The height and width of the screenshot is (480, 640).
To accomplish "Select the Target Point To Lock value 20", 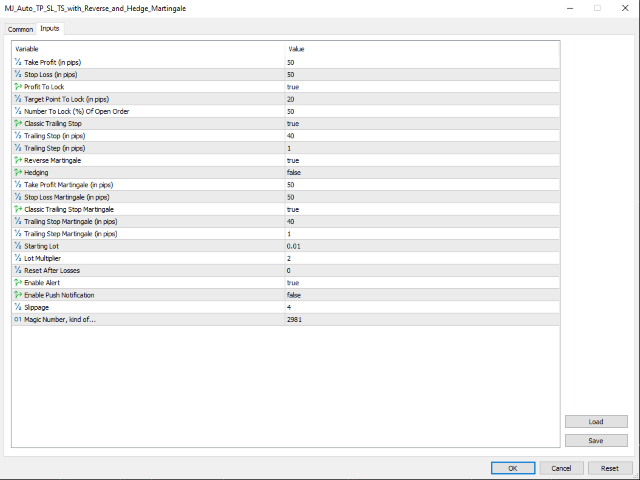I will [x=291, y=99].
